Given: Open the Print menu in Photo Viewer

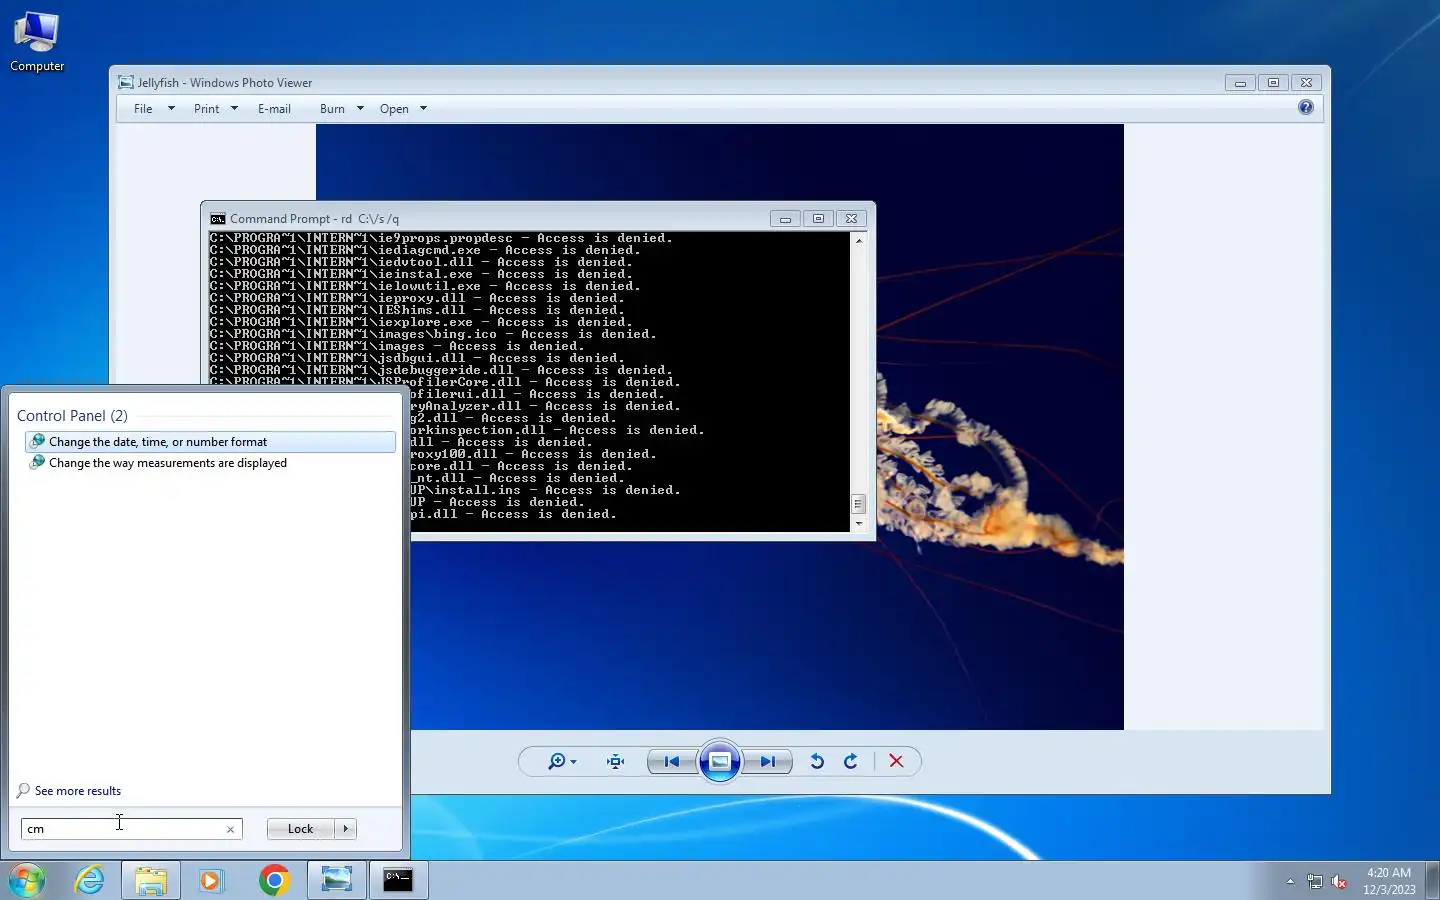Looking at the screenshot, I should pyautogui.click(x=206, y=109).
